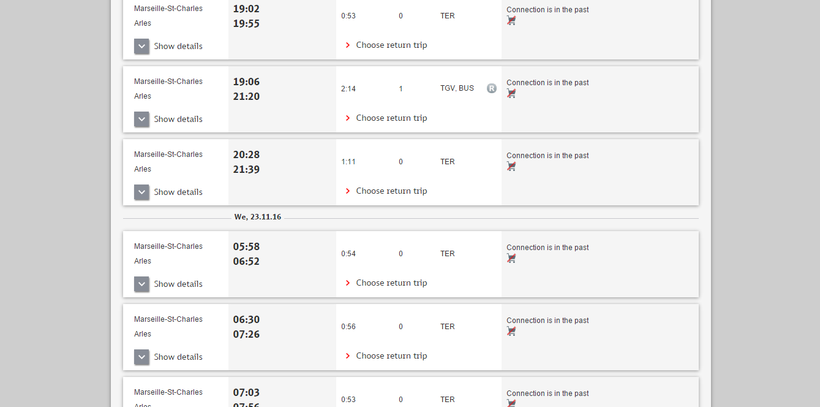Click red arrow before 05:58 return trip link
The width and height of the screenshot is (820, 407).
click(347, 283)
